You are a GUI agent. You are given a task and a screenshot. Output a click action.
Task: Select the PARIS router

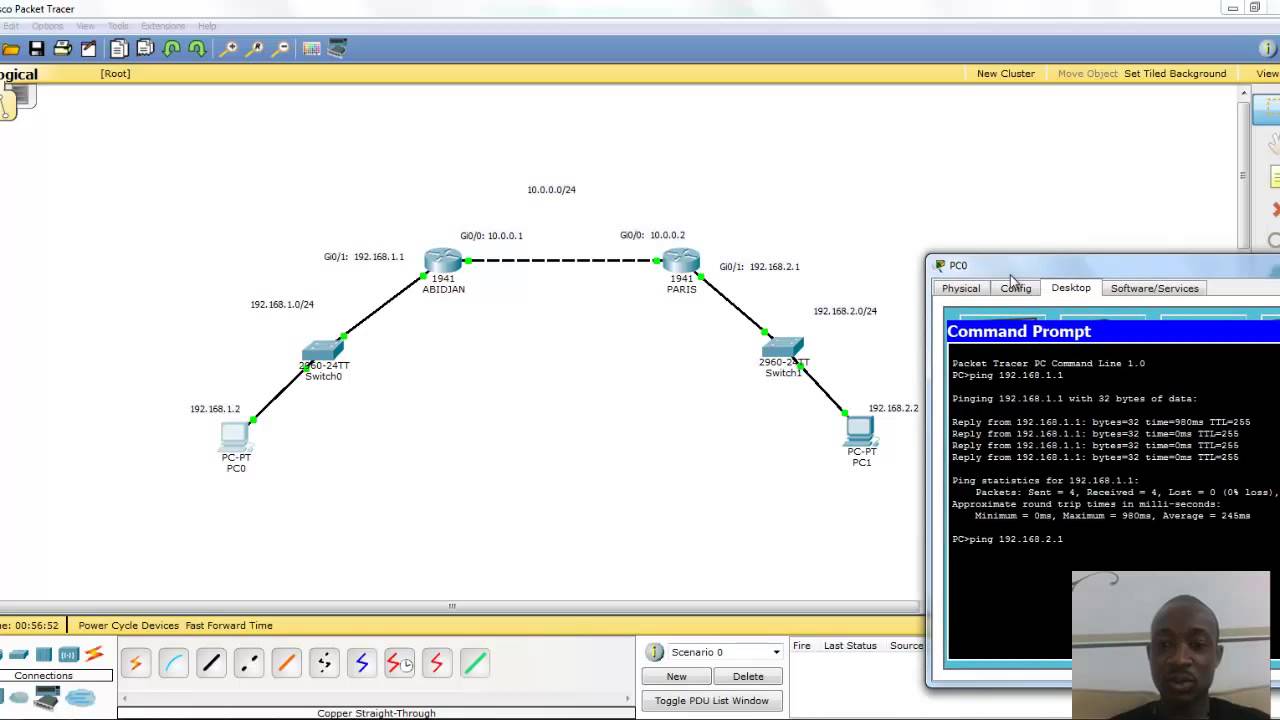[681, 262]
